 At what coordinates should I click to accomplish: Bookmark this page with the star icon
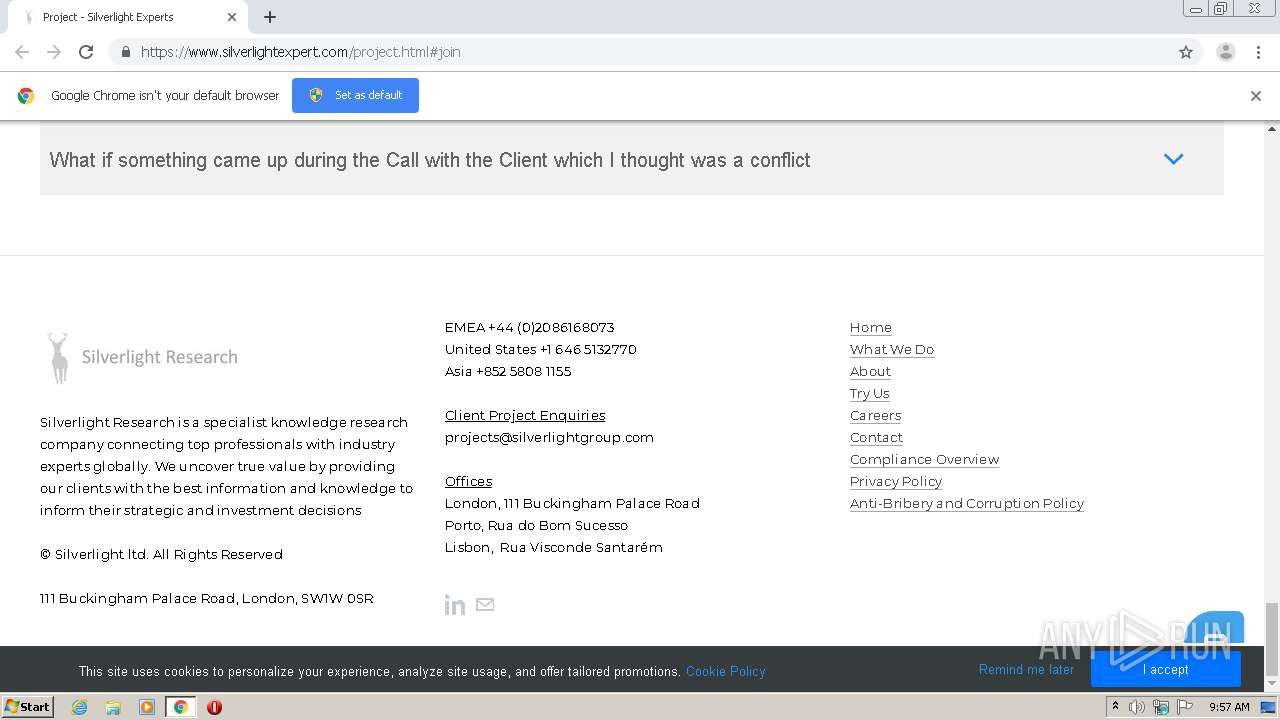point(1186,52)
